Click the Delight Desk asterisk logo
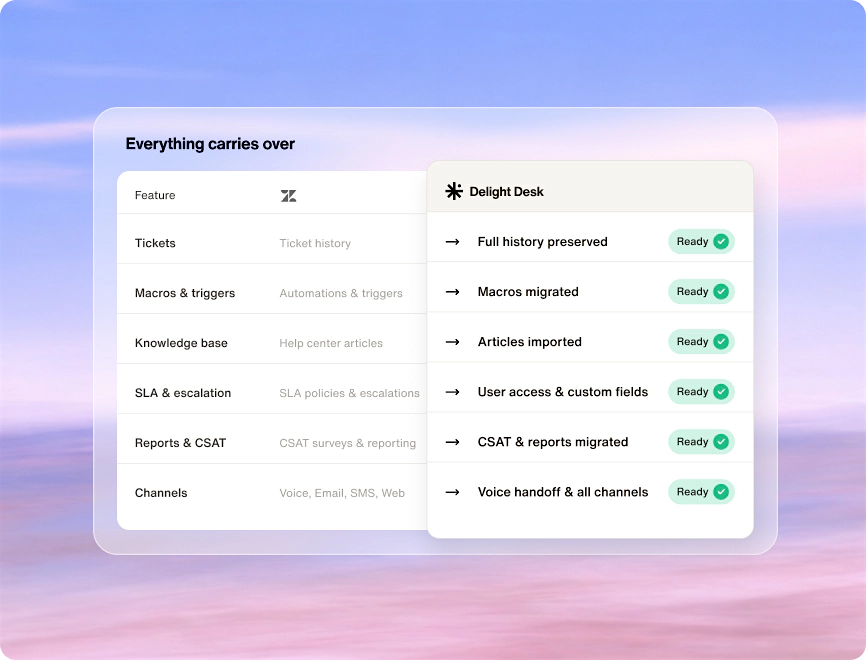This screenshot has width=866, height=660. point(454,191)
